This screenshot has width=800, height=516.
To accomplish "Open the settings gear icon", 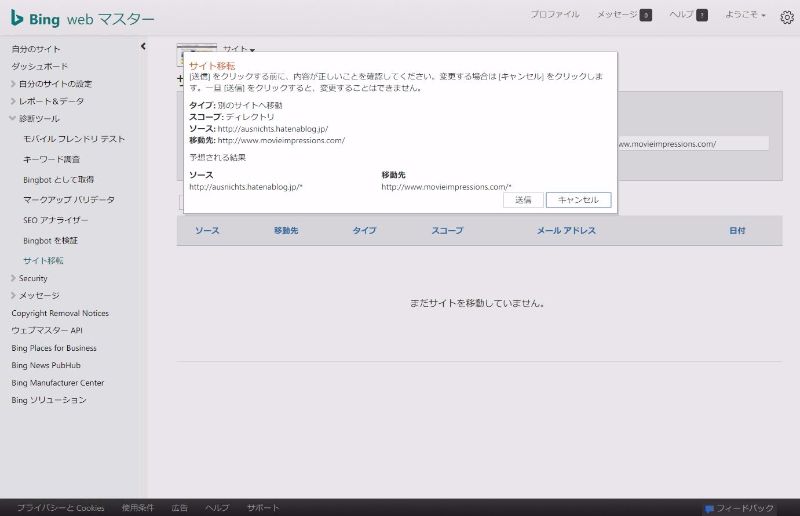I will coord(787,17).
